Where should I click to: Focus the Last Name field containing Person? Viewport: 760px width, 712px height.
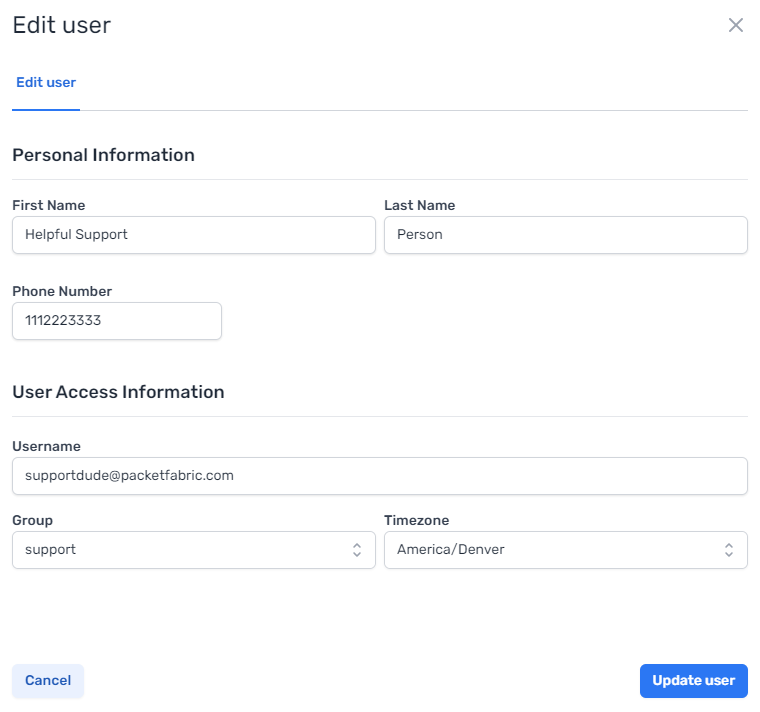point(565,235)
